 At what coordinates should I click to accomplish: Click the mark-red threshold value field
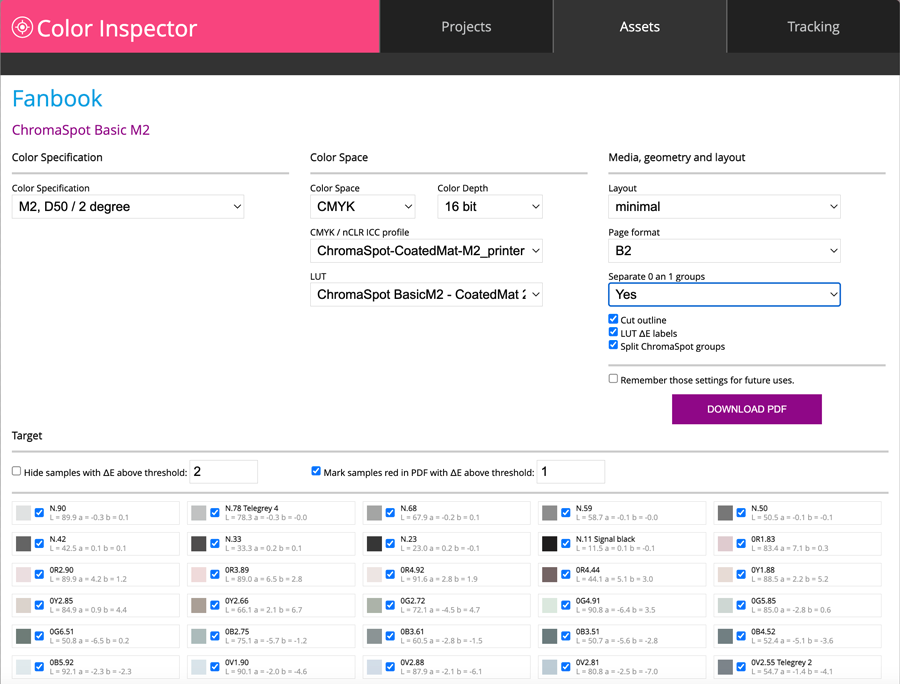point(571,472)
